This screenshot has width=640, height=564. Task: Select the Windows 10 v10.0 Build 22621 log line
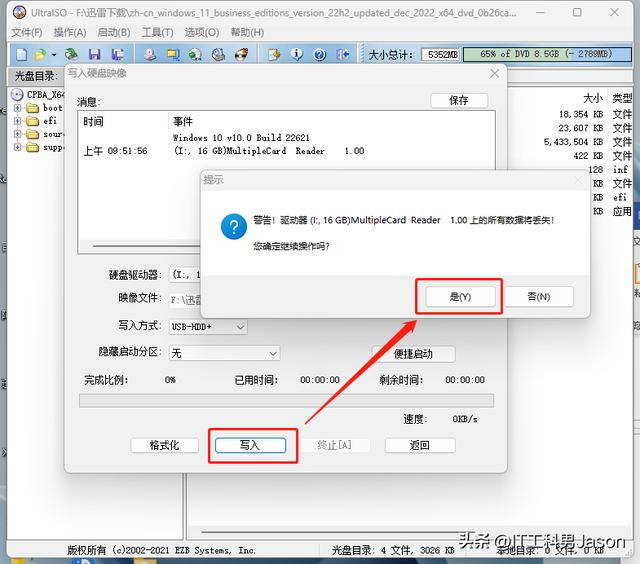click(x=241, y=138)
